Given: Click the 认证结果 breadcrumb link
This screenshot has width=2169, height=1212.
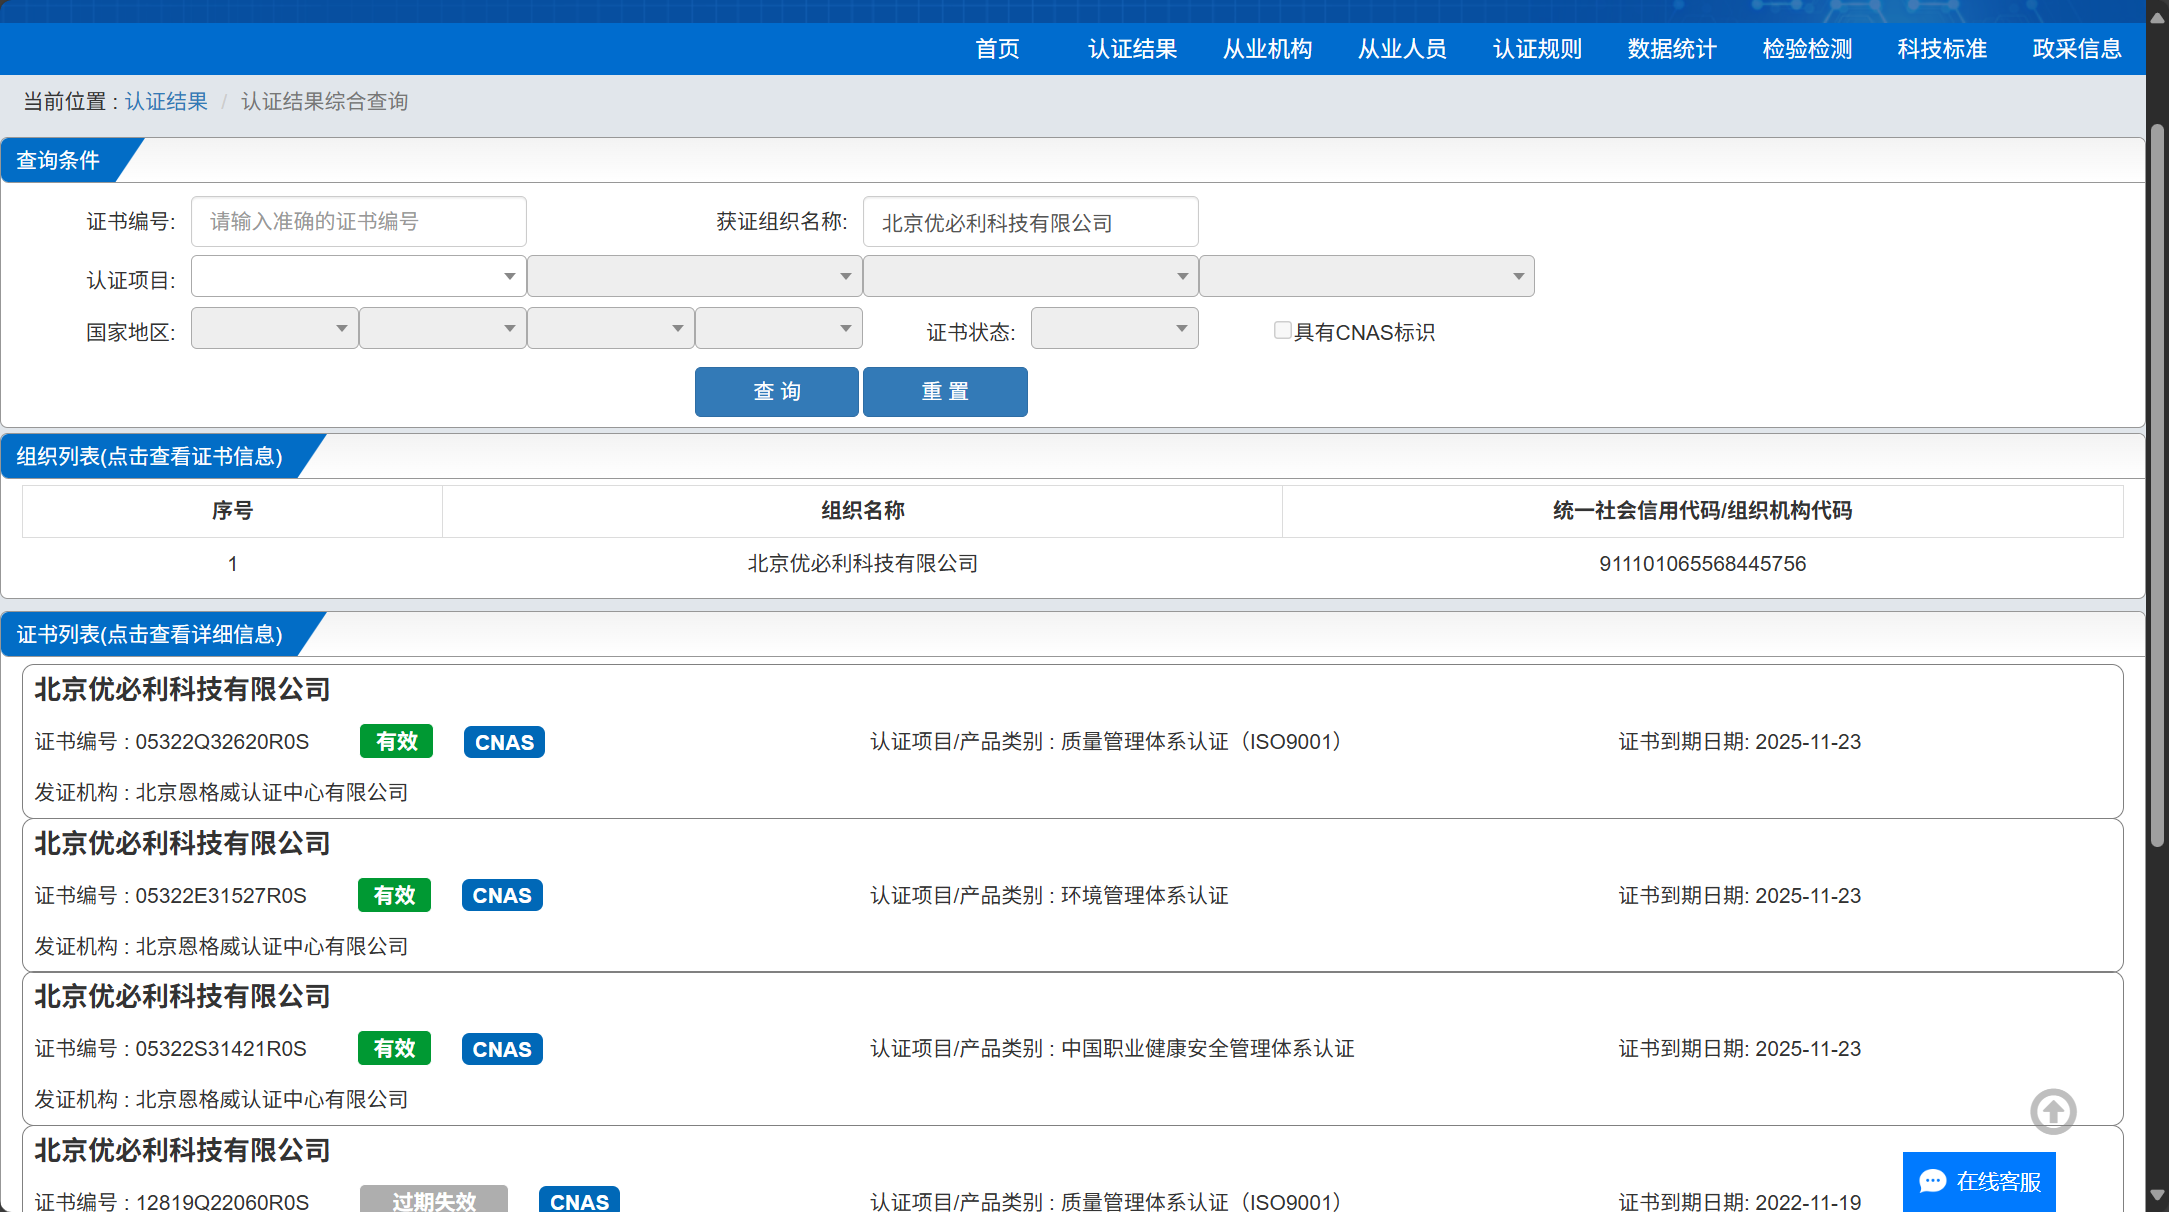Looking at the screenshot, I should click(166, 102).
